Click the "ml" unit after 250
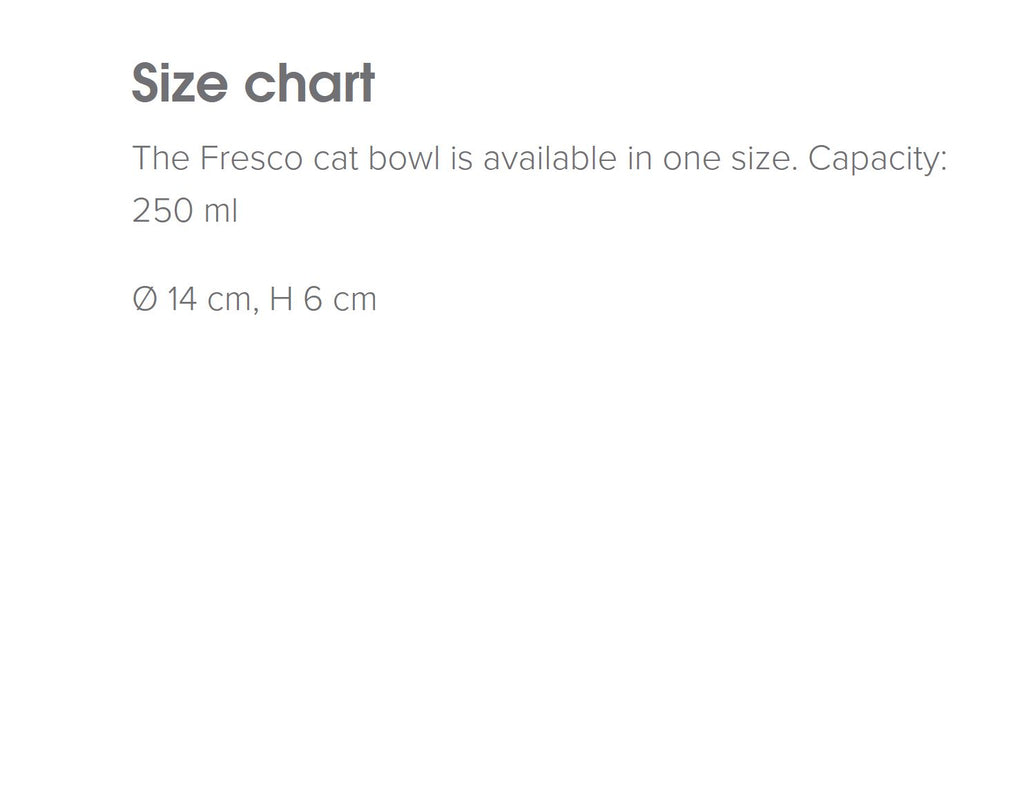Image resolution: width=1024 pixels, height=804 pixels. [x=223, y=211]
